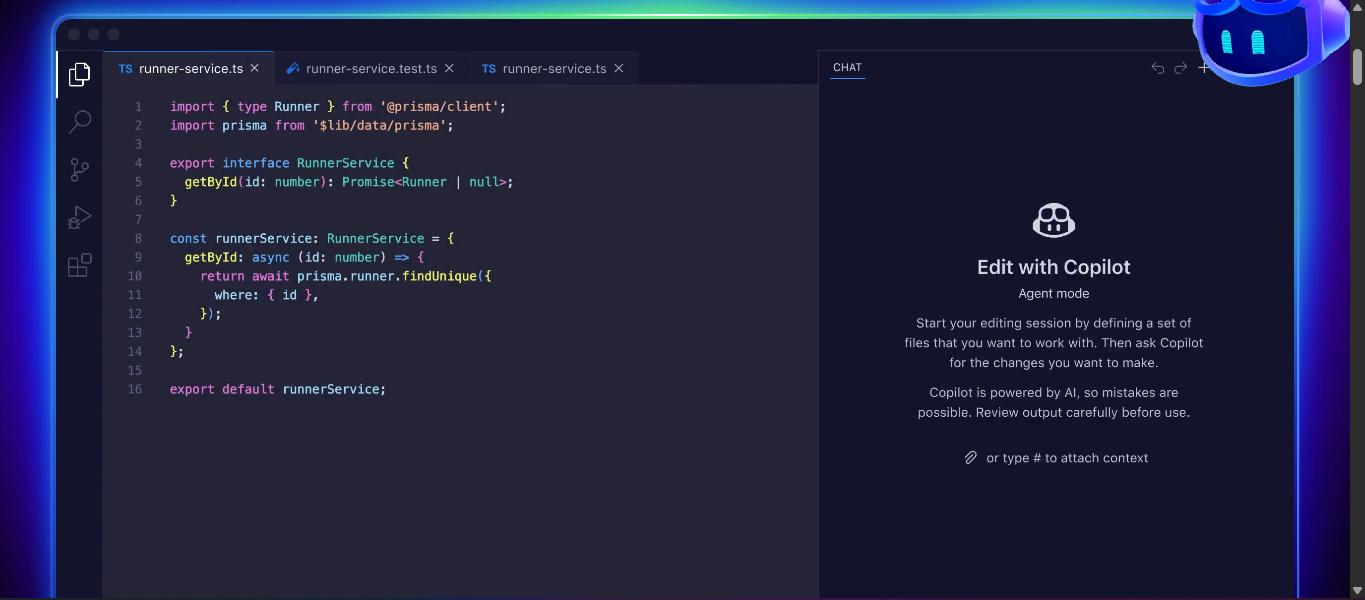Click the paperclip attach context icon
This screenshot has height=600, width=1365.
[x=970, y=458]
